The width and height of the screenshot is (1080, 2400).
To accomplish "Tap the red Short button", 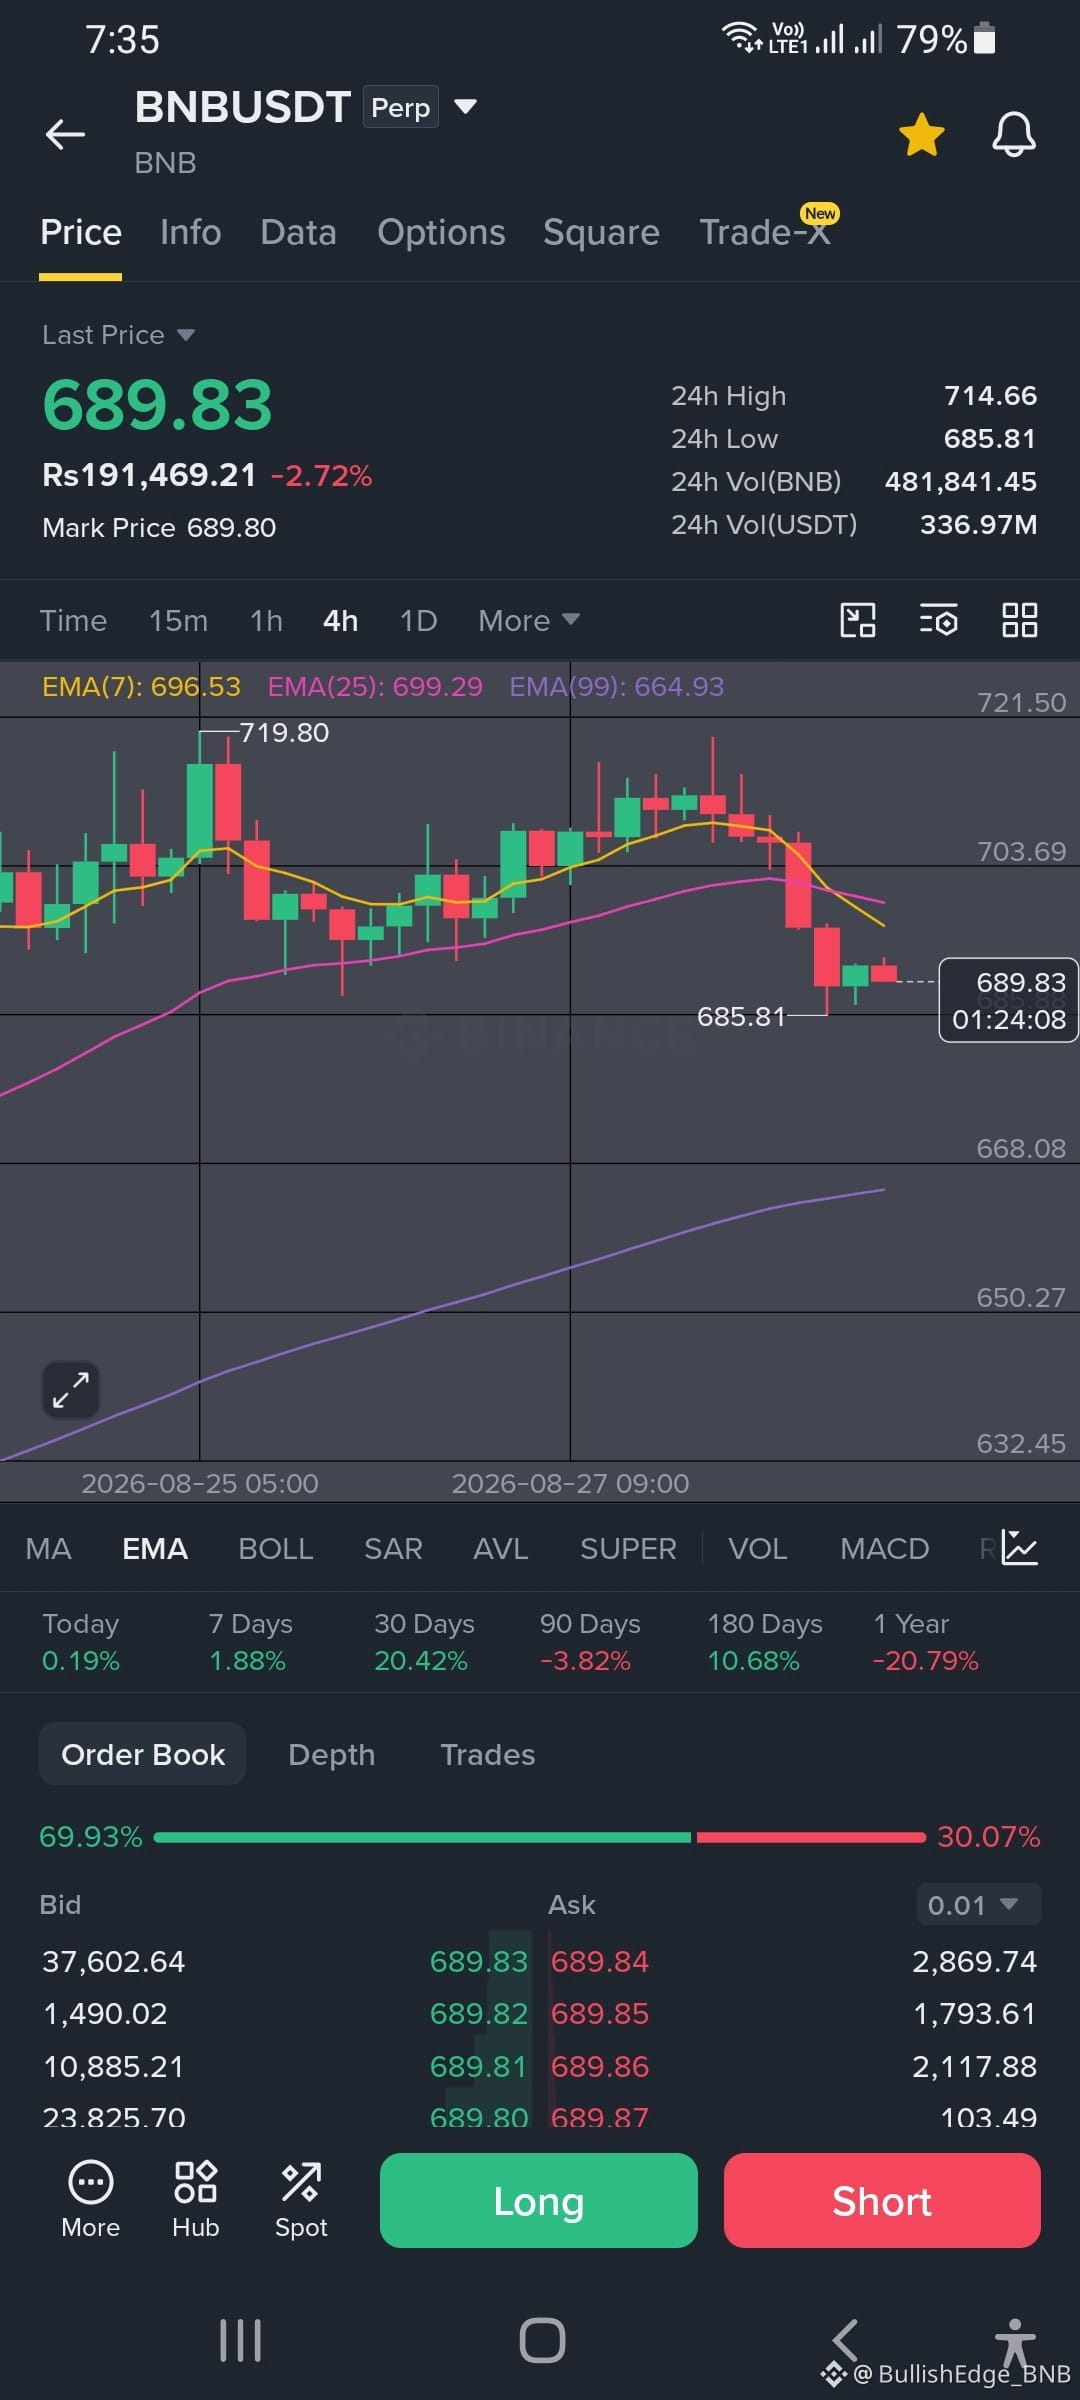I will (882, 2200).
